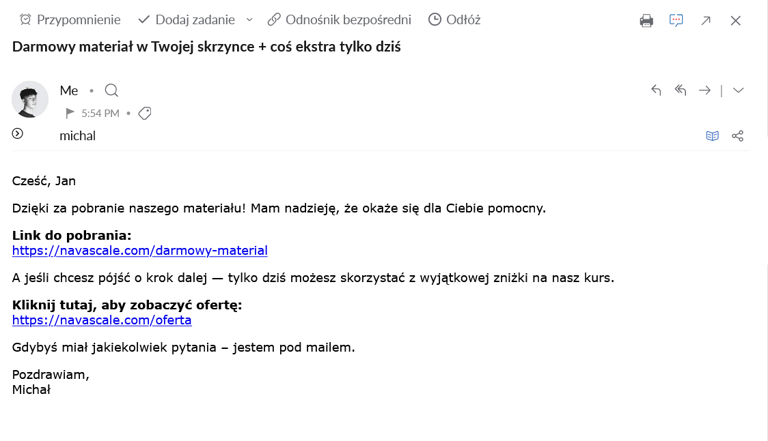Screen dimensions: 768x441
Task: Open more actions dropdown chevron
Action: [738, 90]
